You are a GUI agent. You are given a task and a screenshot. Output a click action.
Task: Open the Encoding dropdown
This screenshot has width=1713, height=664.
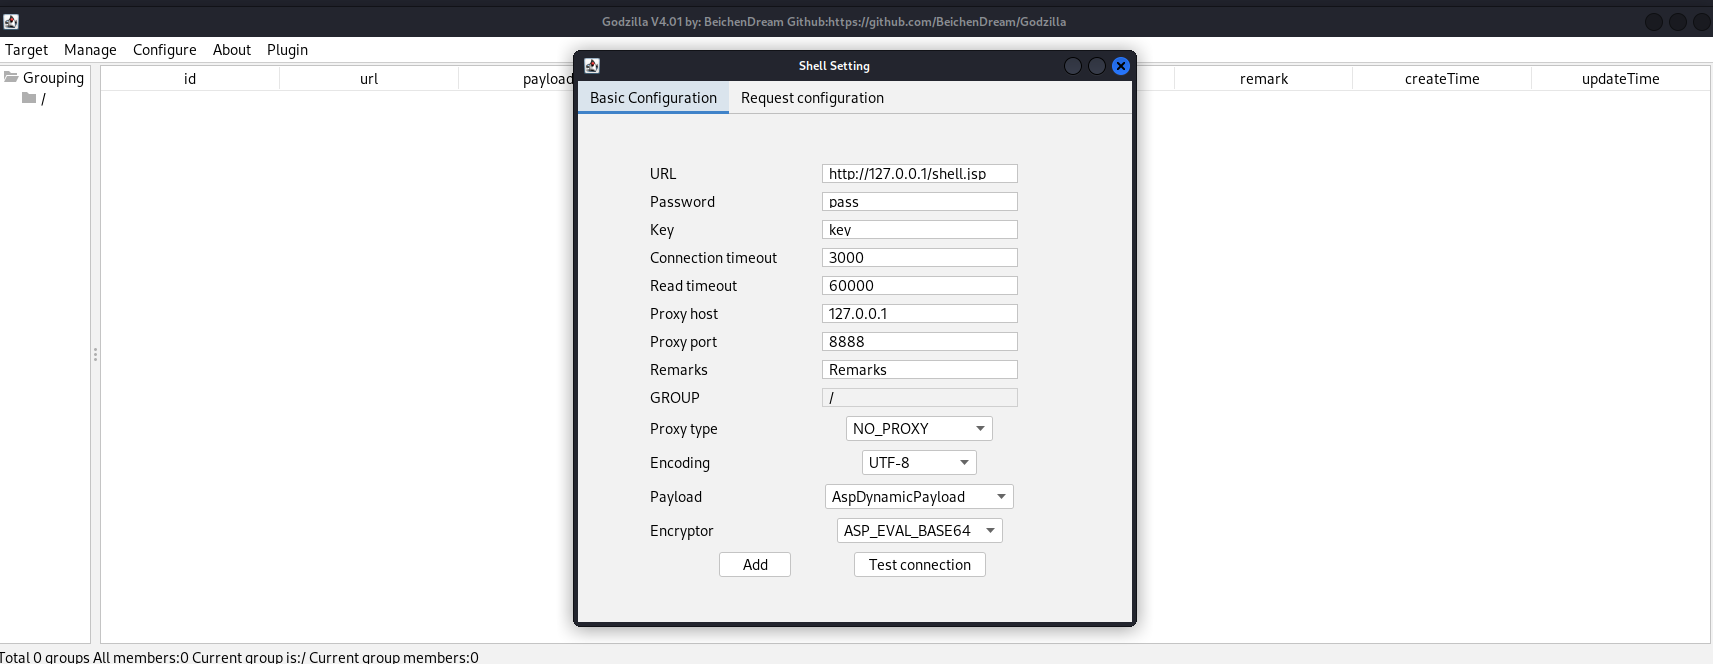click(919, 463)
